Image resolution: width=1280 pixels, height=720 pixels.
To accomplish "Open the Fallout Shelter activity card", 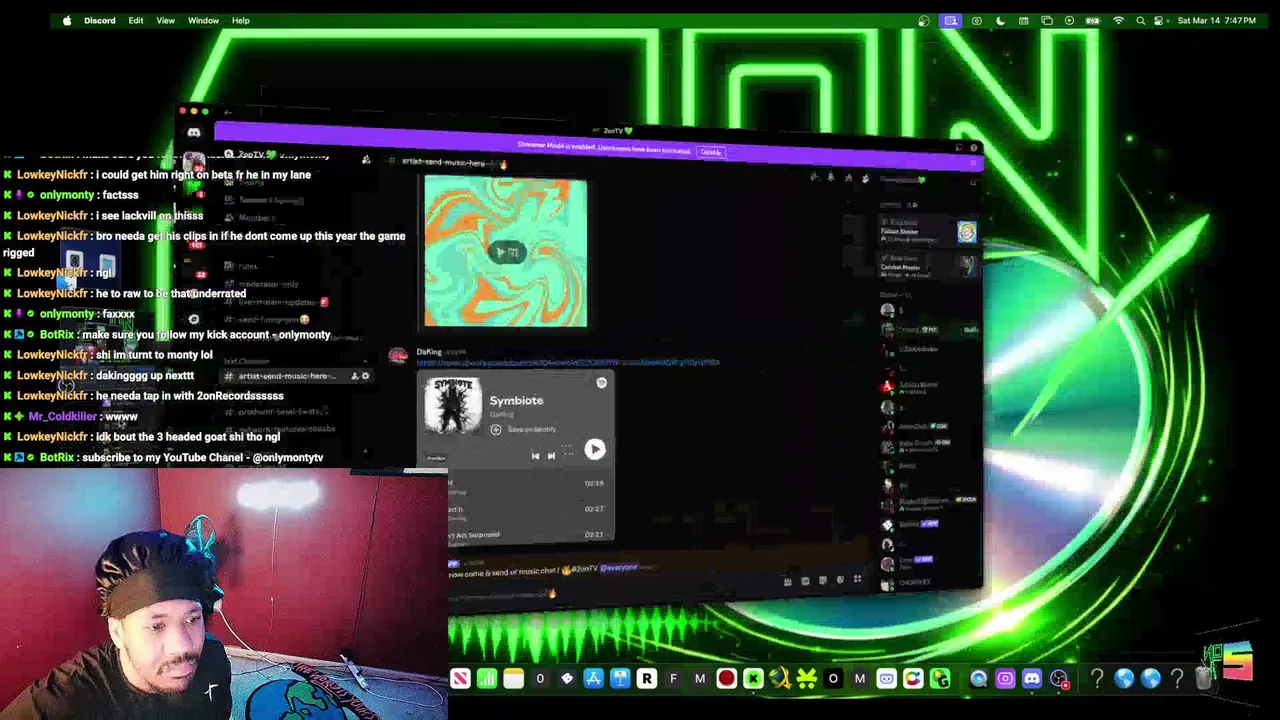I will [928, 232].
